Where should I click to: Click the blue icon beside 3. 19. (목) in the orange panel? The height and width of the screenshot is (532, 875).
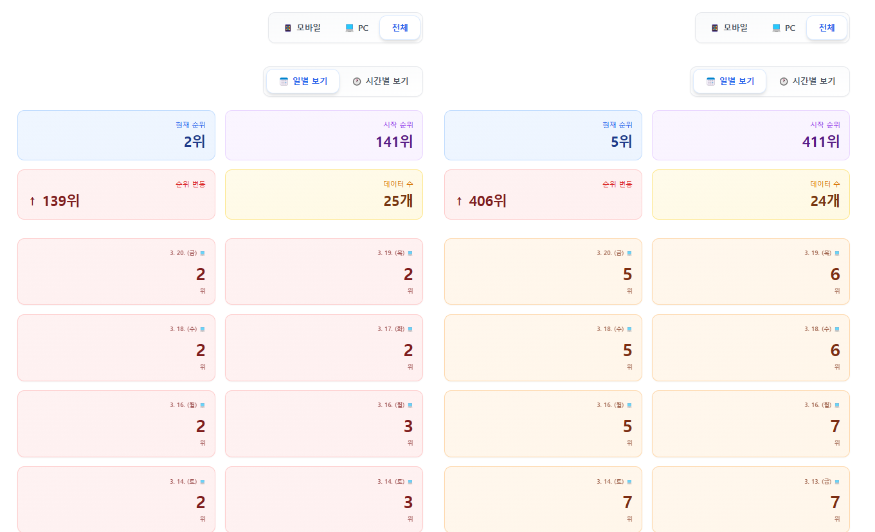tap(837, 253)
